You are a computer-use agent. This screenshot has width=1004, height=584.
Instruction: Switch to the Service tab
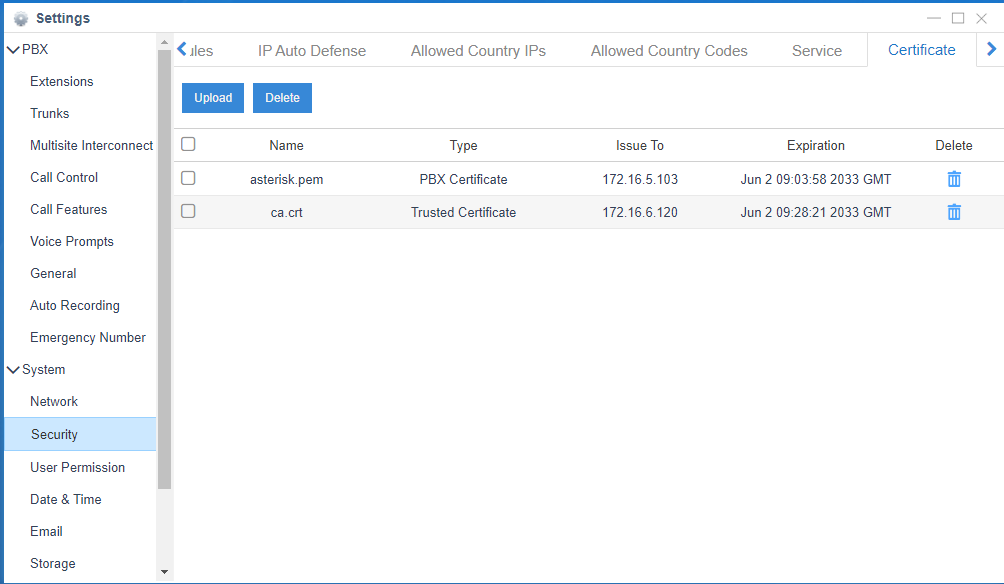[817, 51]
